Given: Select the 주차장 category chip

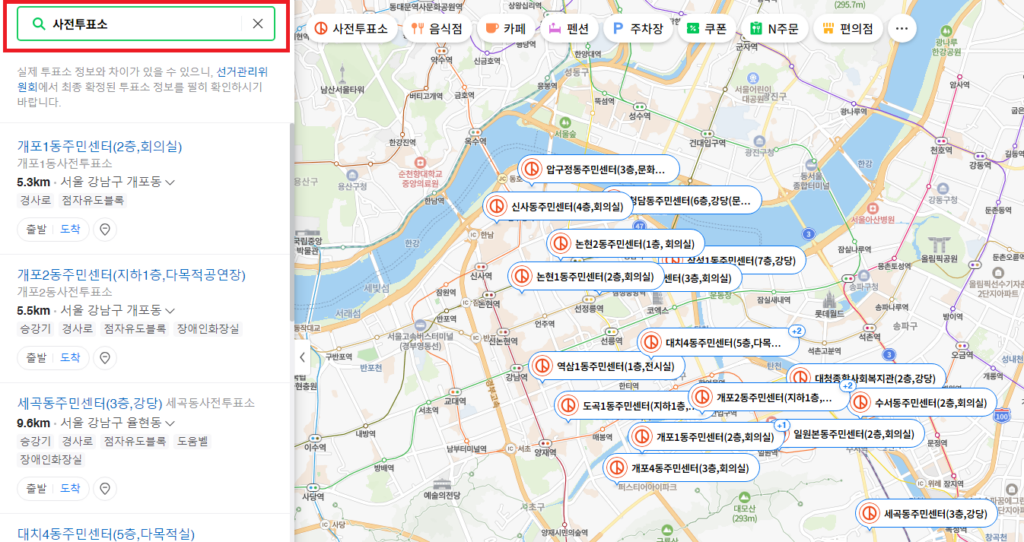Looking at the screenshot, I should coord(638,29).
